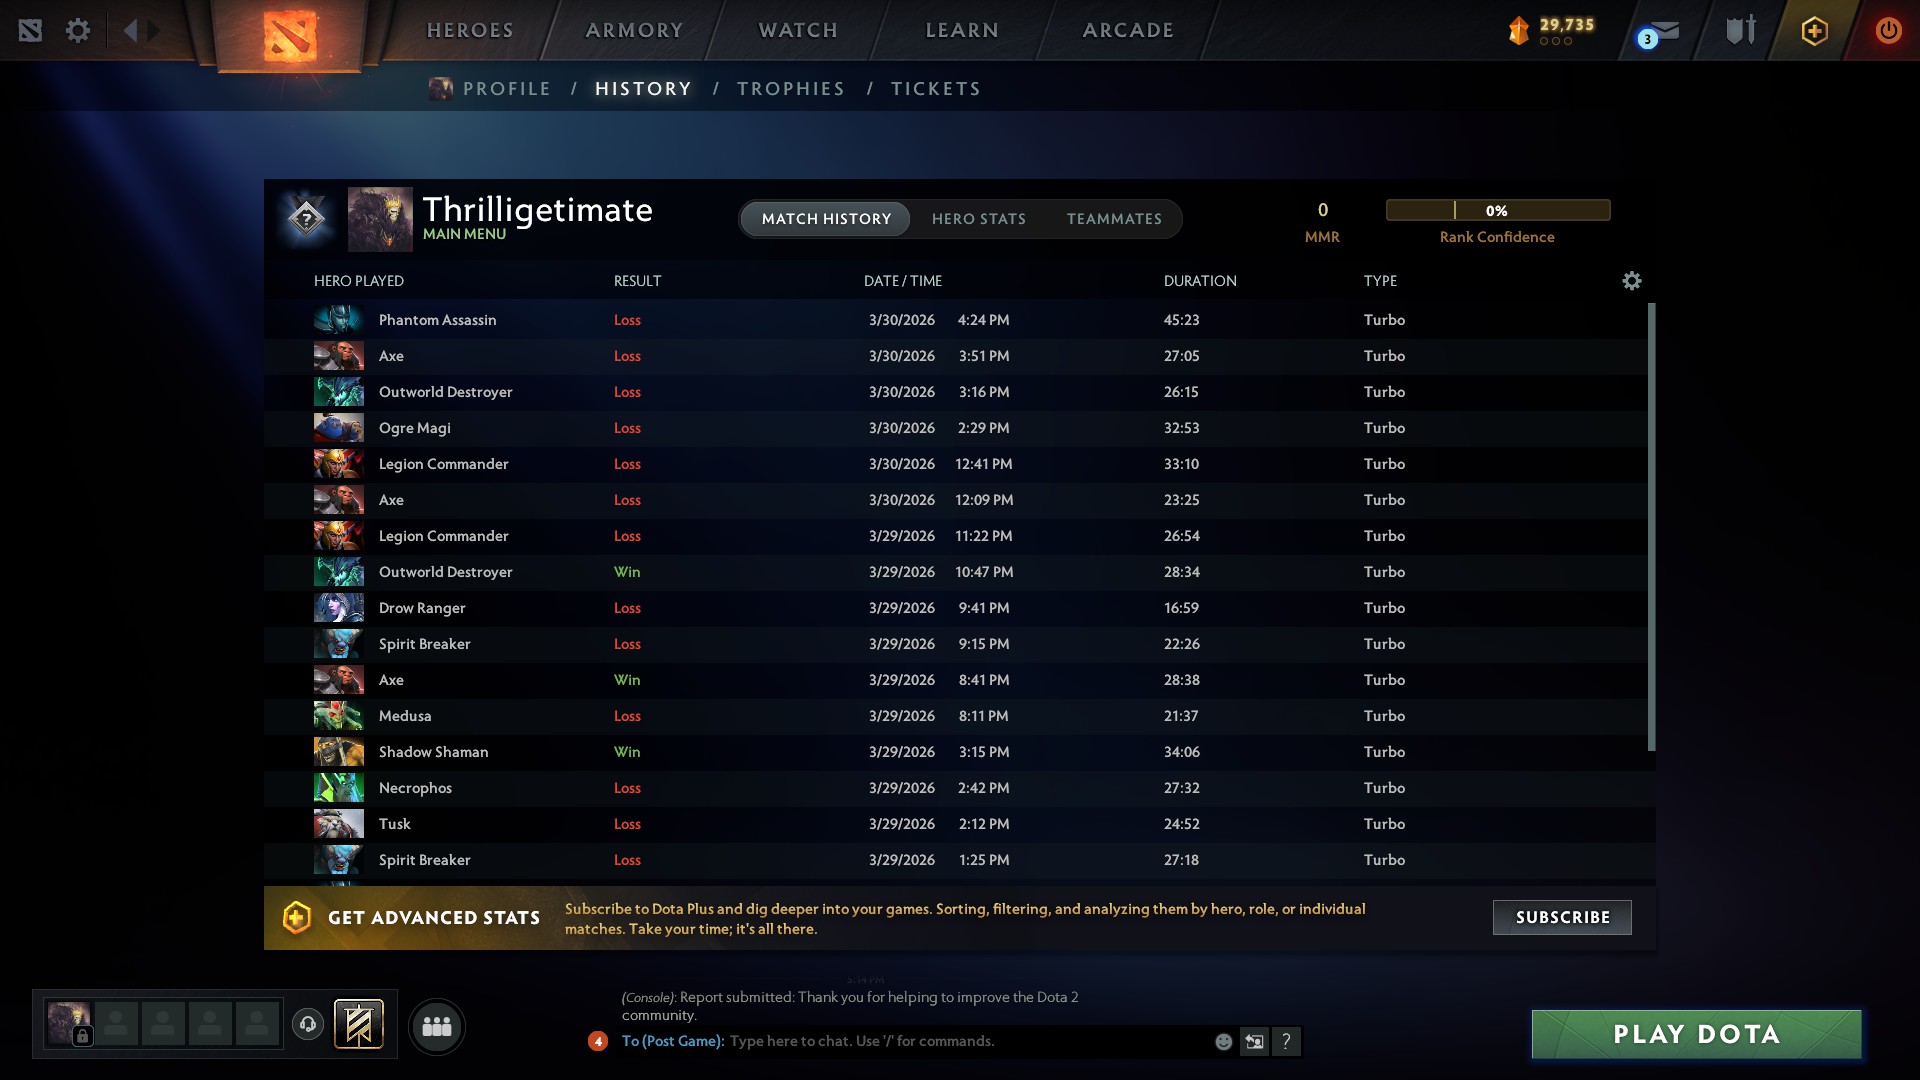The height and width of the screenshot is (1080, 1920).
Task: Open the Dota 2 home dashboard logo
Action: (290, 35)
